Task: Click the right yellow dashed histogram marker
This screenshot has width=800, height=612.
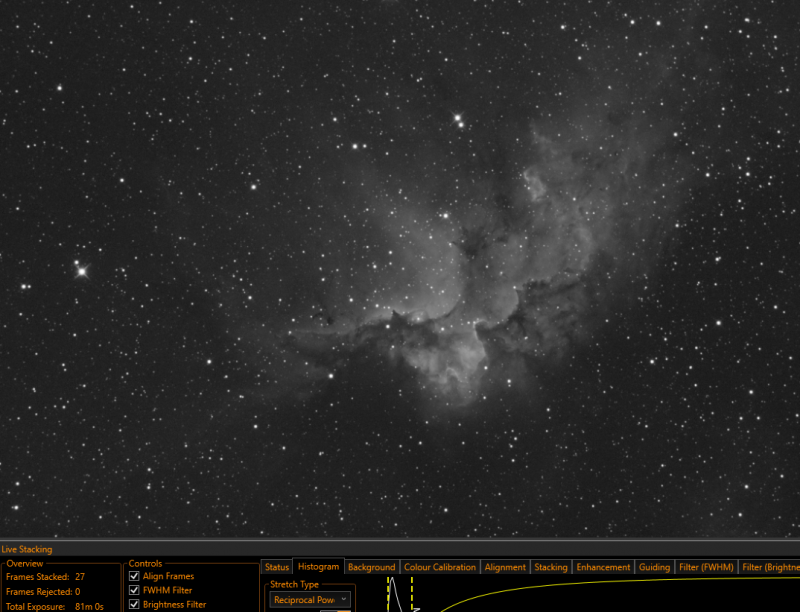Action: [x=412, y=594]
